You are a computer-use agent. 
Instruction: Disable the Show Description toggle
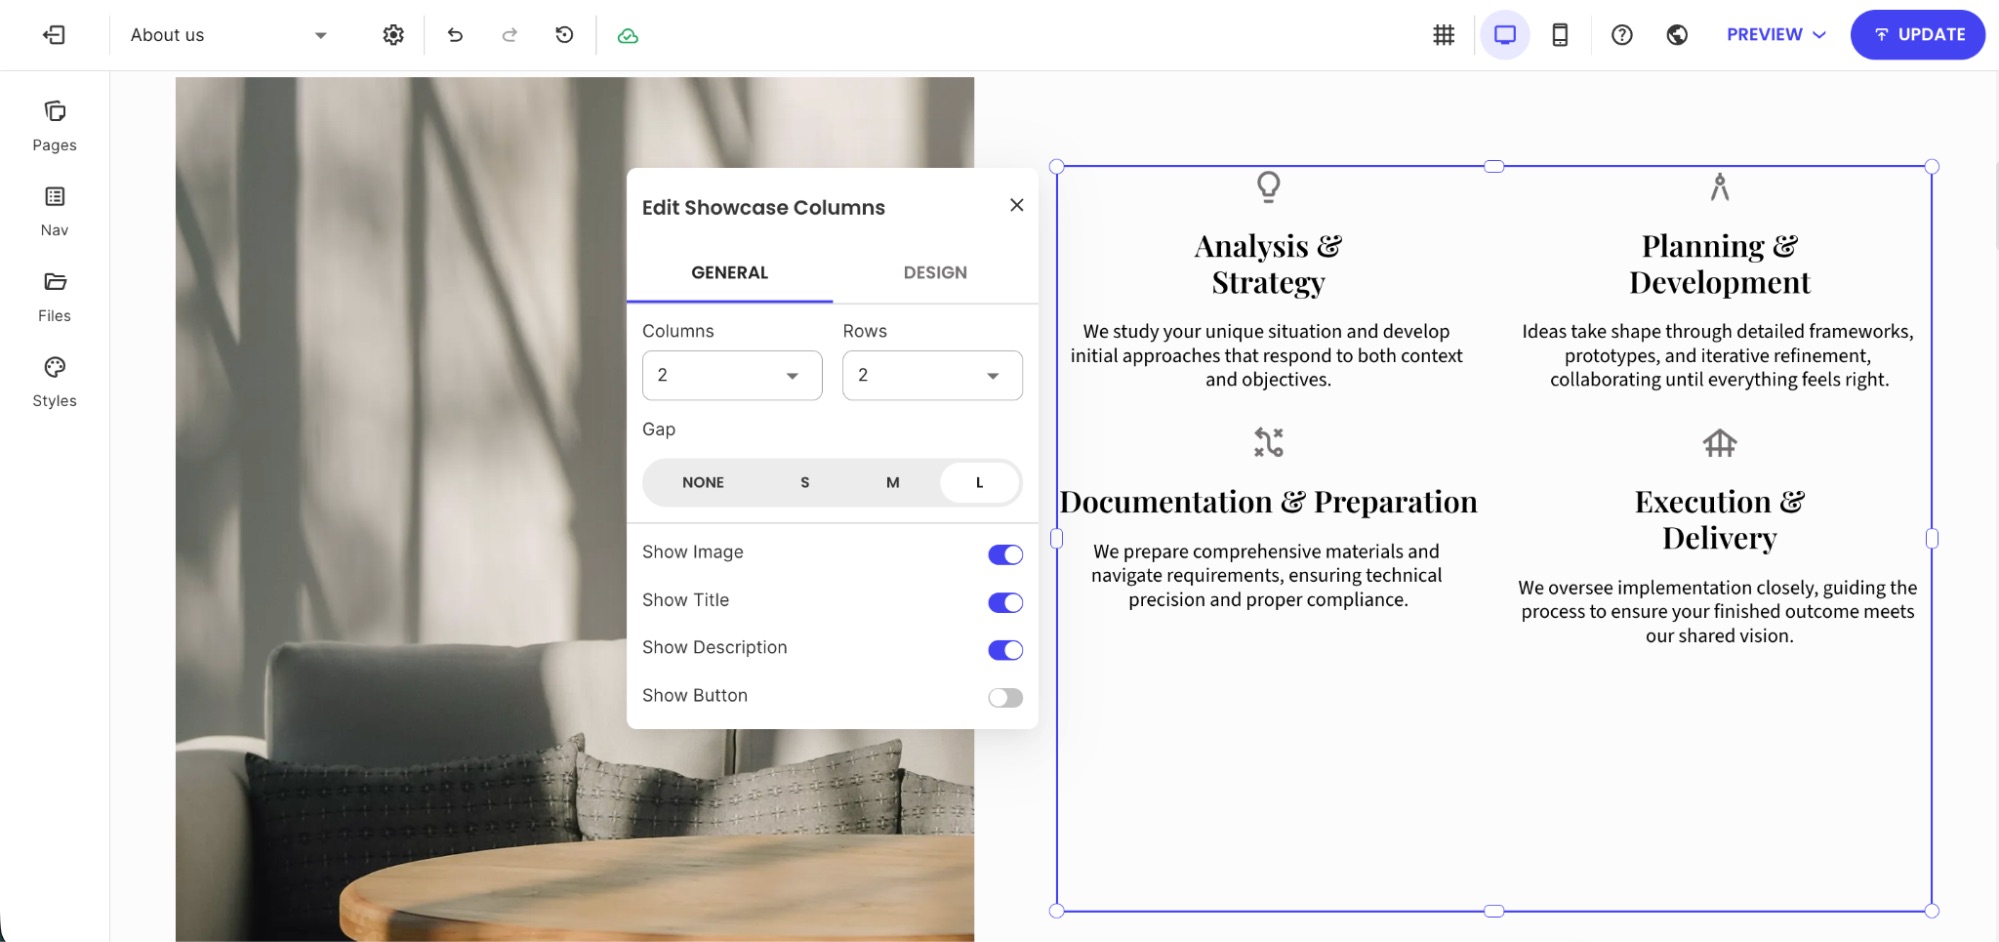1005,650
